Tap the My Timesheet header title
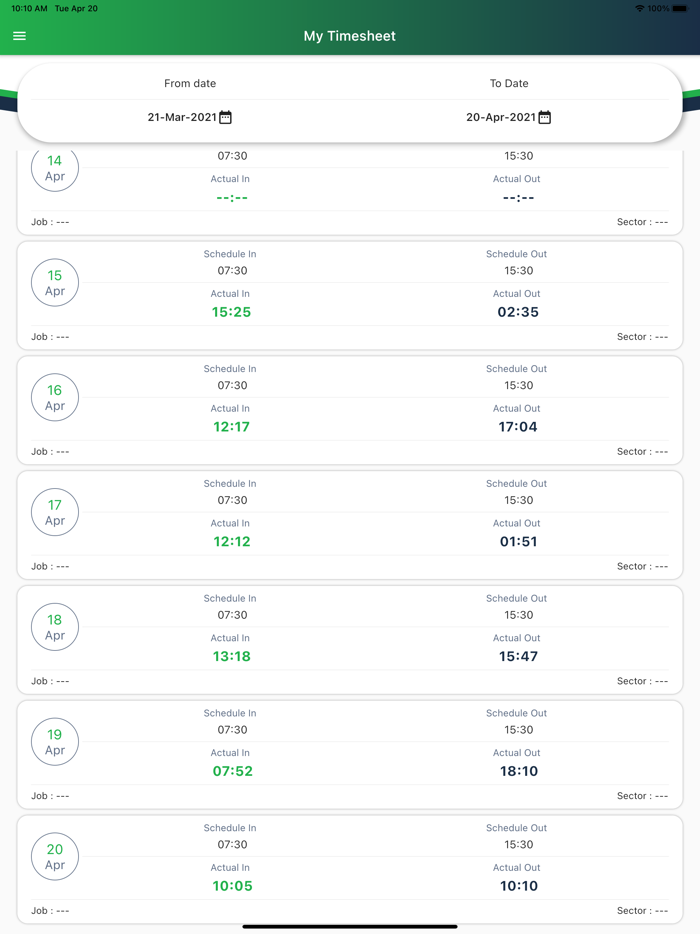This screenshot has height=934, width=700. (x=350, y=36)
